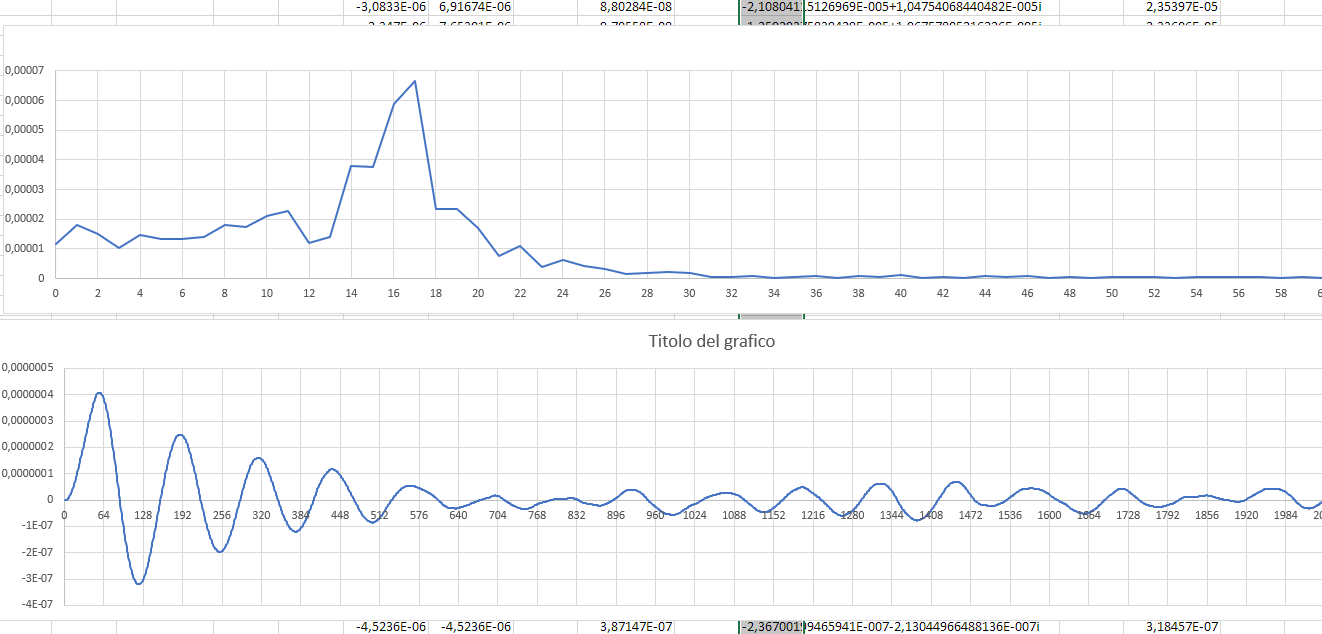
Task: Select cell with value 2,35397E-05
Action: [x=1182, y=6]
